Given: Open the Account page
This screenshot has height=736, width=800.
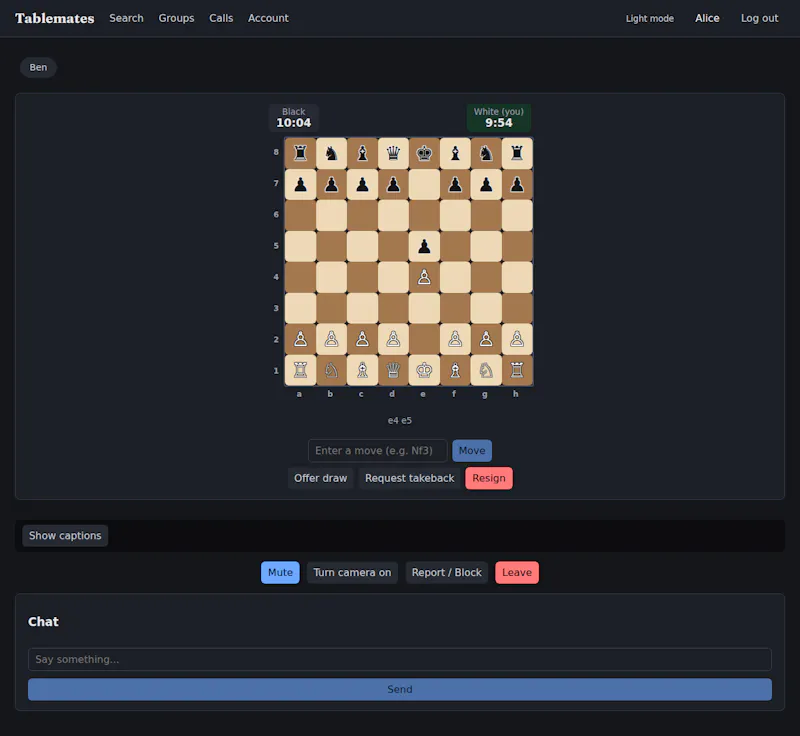Looking at the screenshot, I should 268,18.
